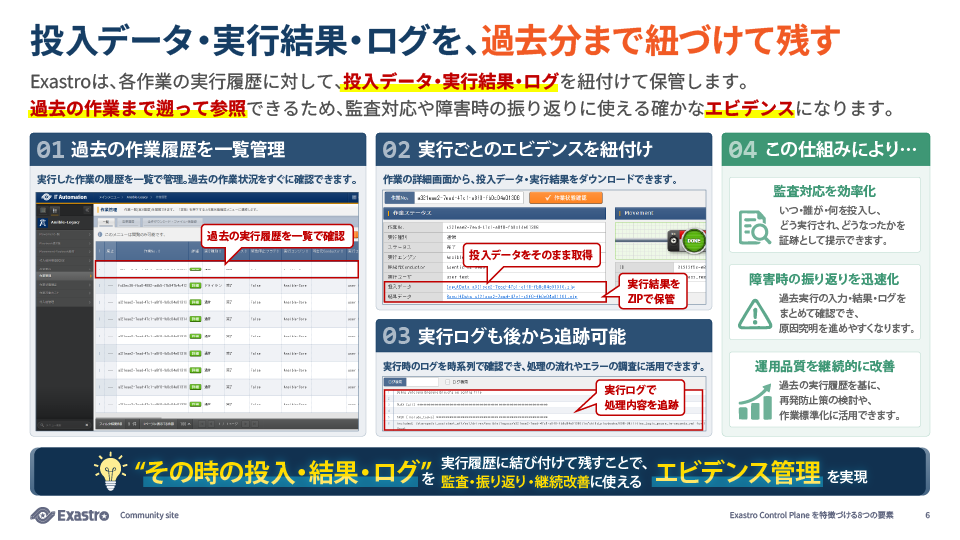Viewport: 960px width, 540px height.
Task: Open the 投入データ zip file link
Action: tap(511, 287)
